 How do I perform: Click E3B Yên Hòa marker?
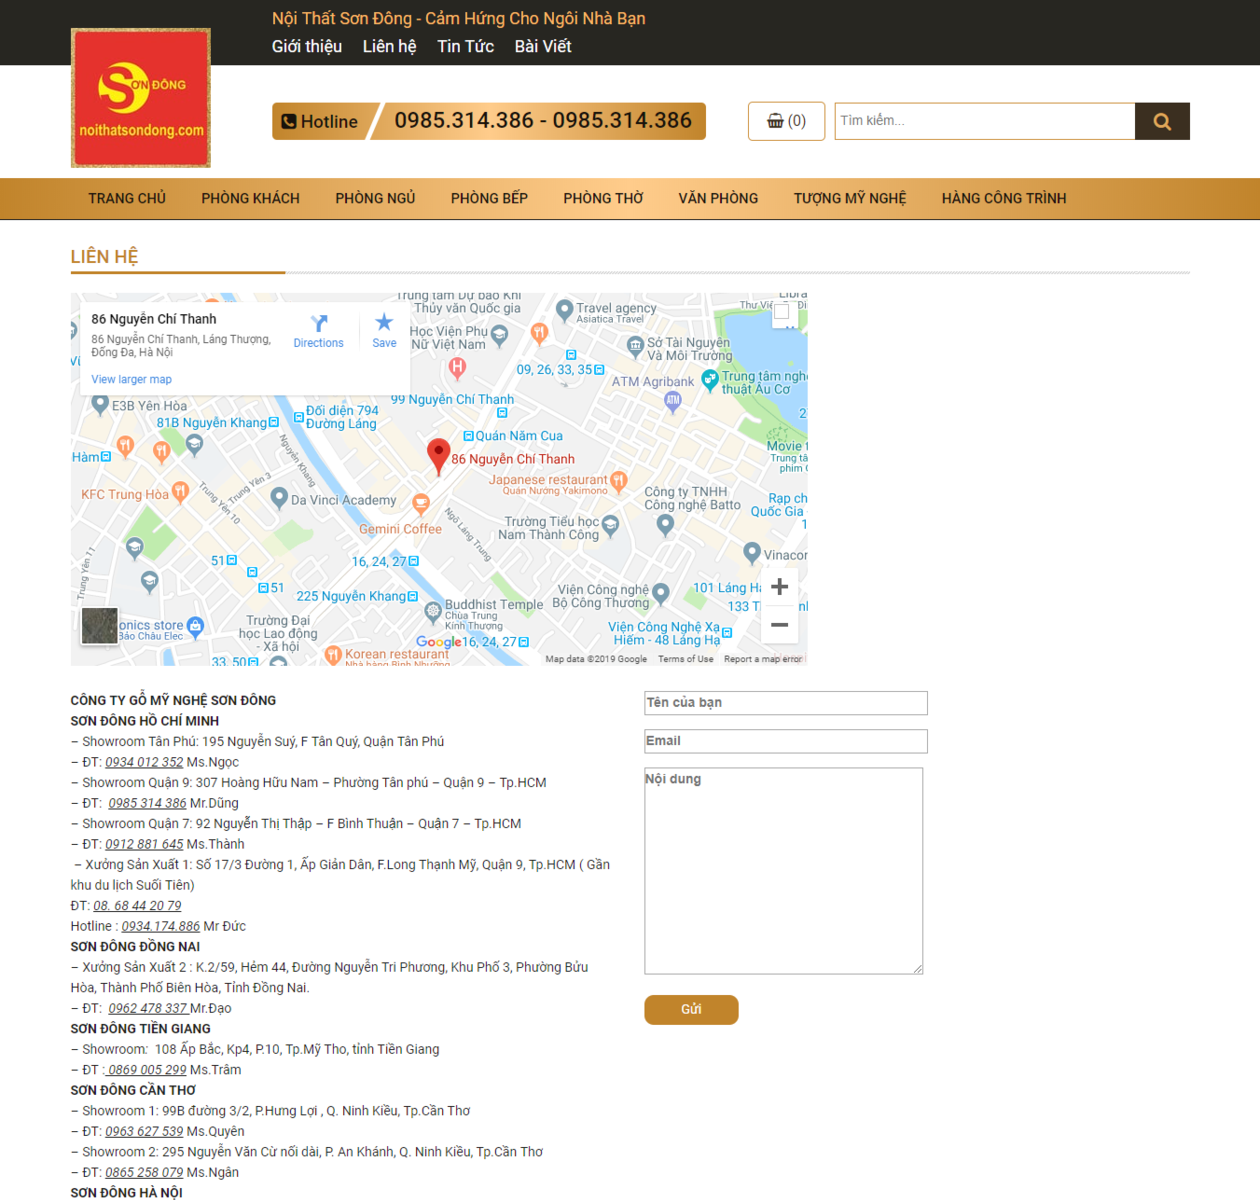pyautogui.click(x=100, y=404)
